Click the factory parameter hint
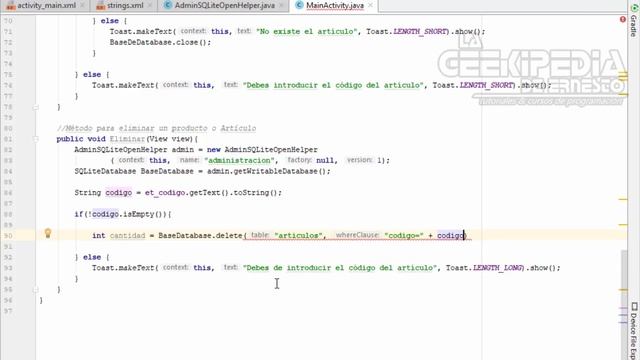Image resolution: width=640 pixels, height=360 pixels. click(x=299, y=160)
